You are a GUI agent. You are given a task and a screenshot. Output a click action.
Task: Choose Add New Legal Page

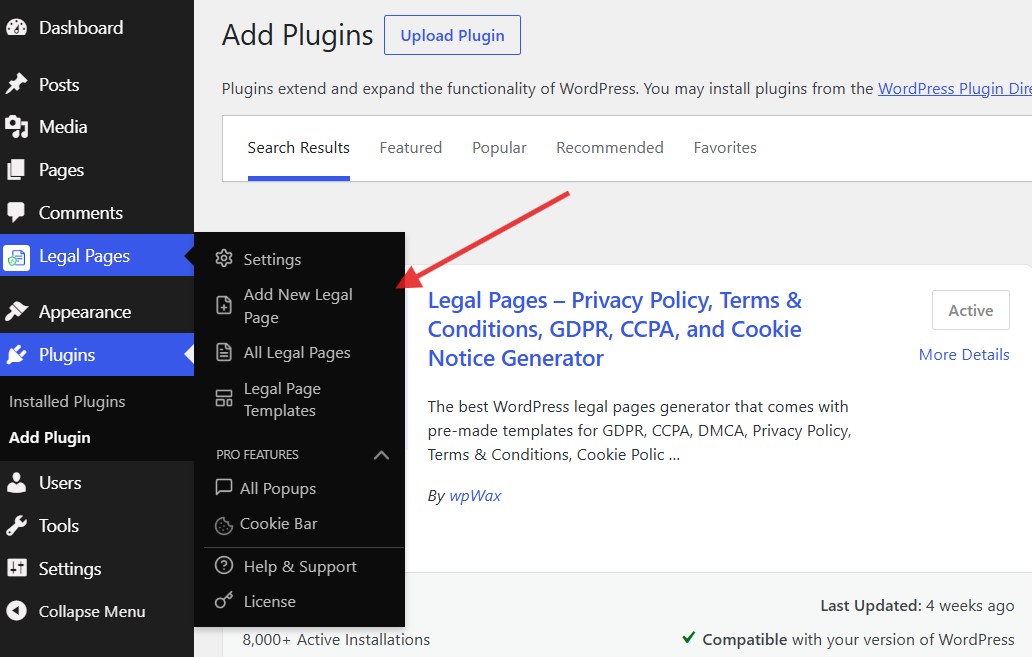coord(298,305)
